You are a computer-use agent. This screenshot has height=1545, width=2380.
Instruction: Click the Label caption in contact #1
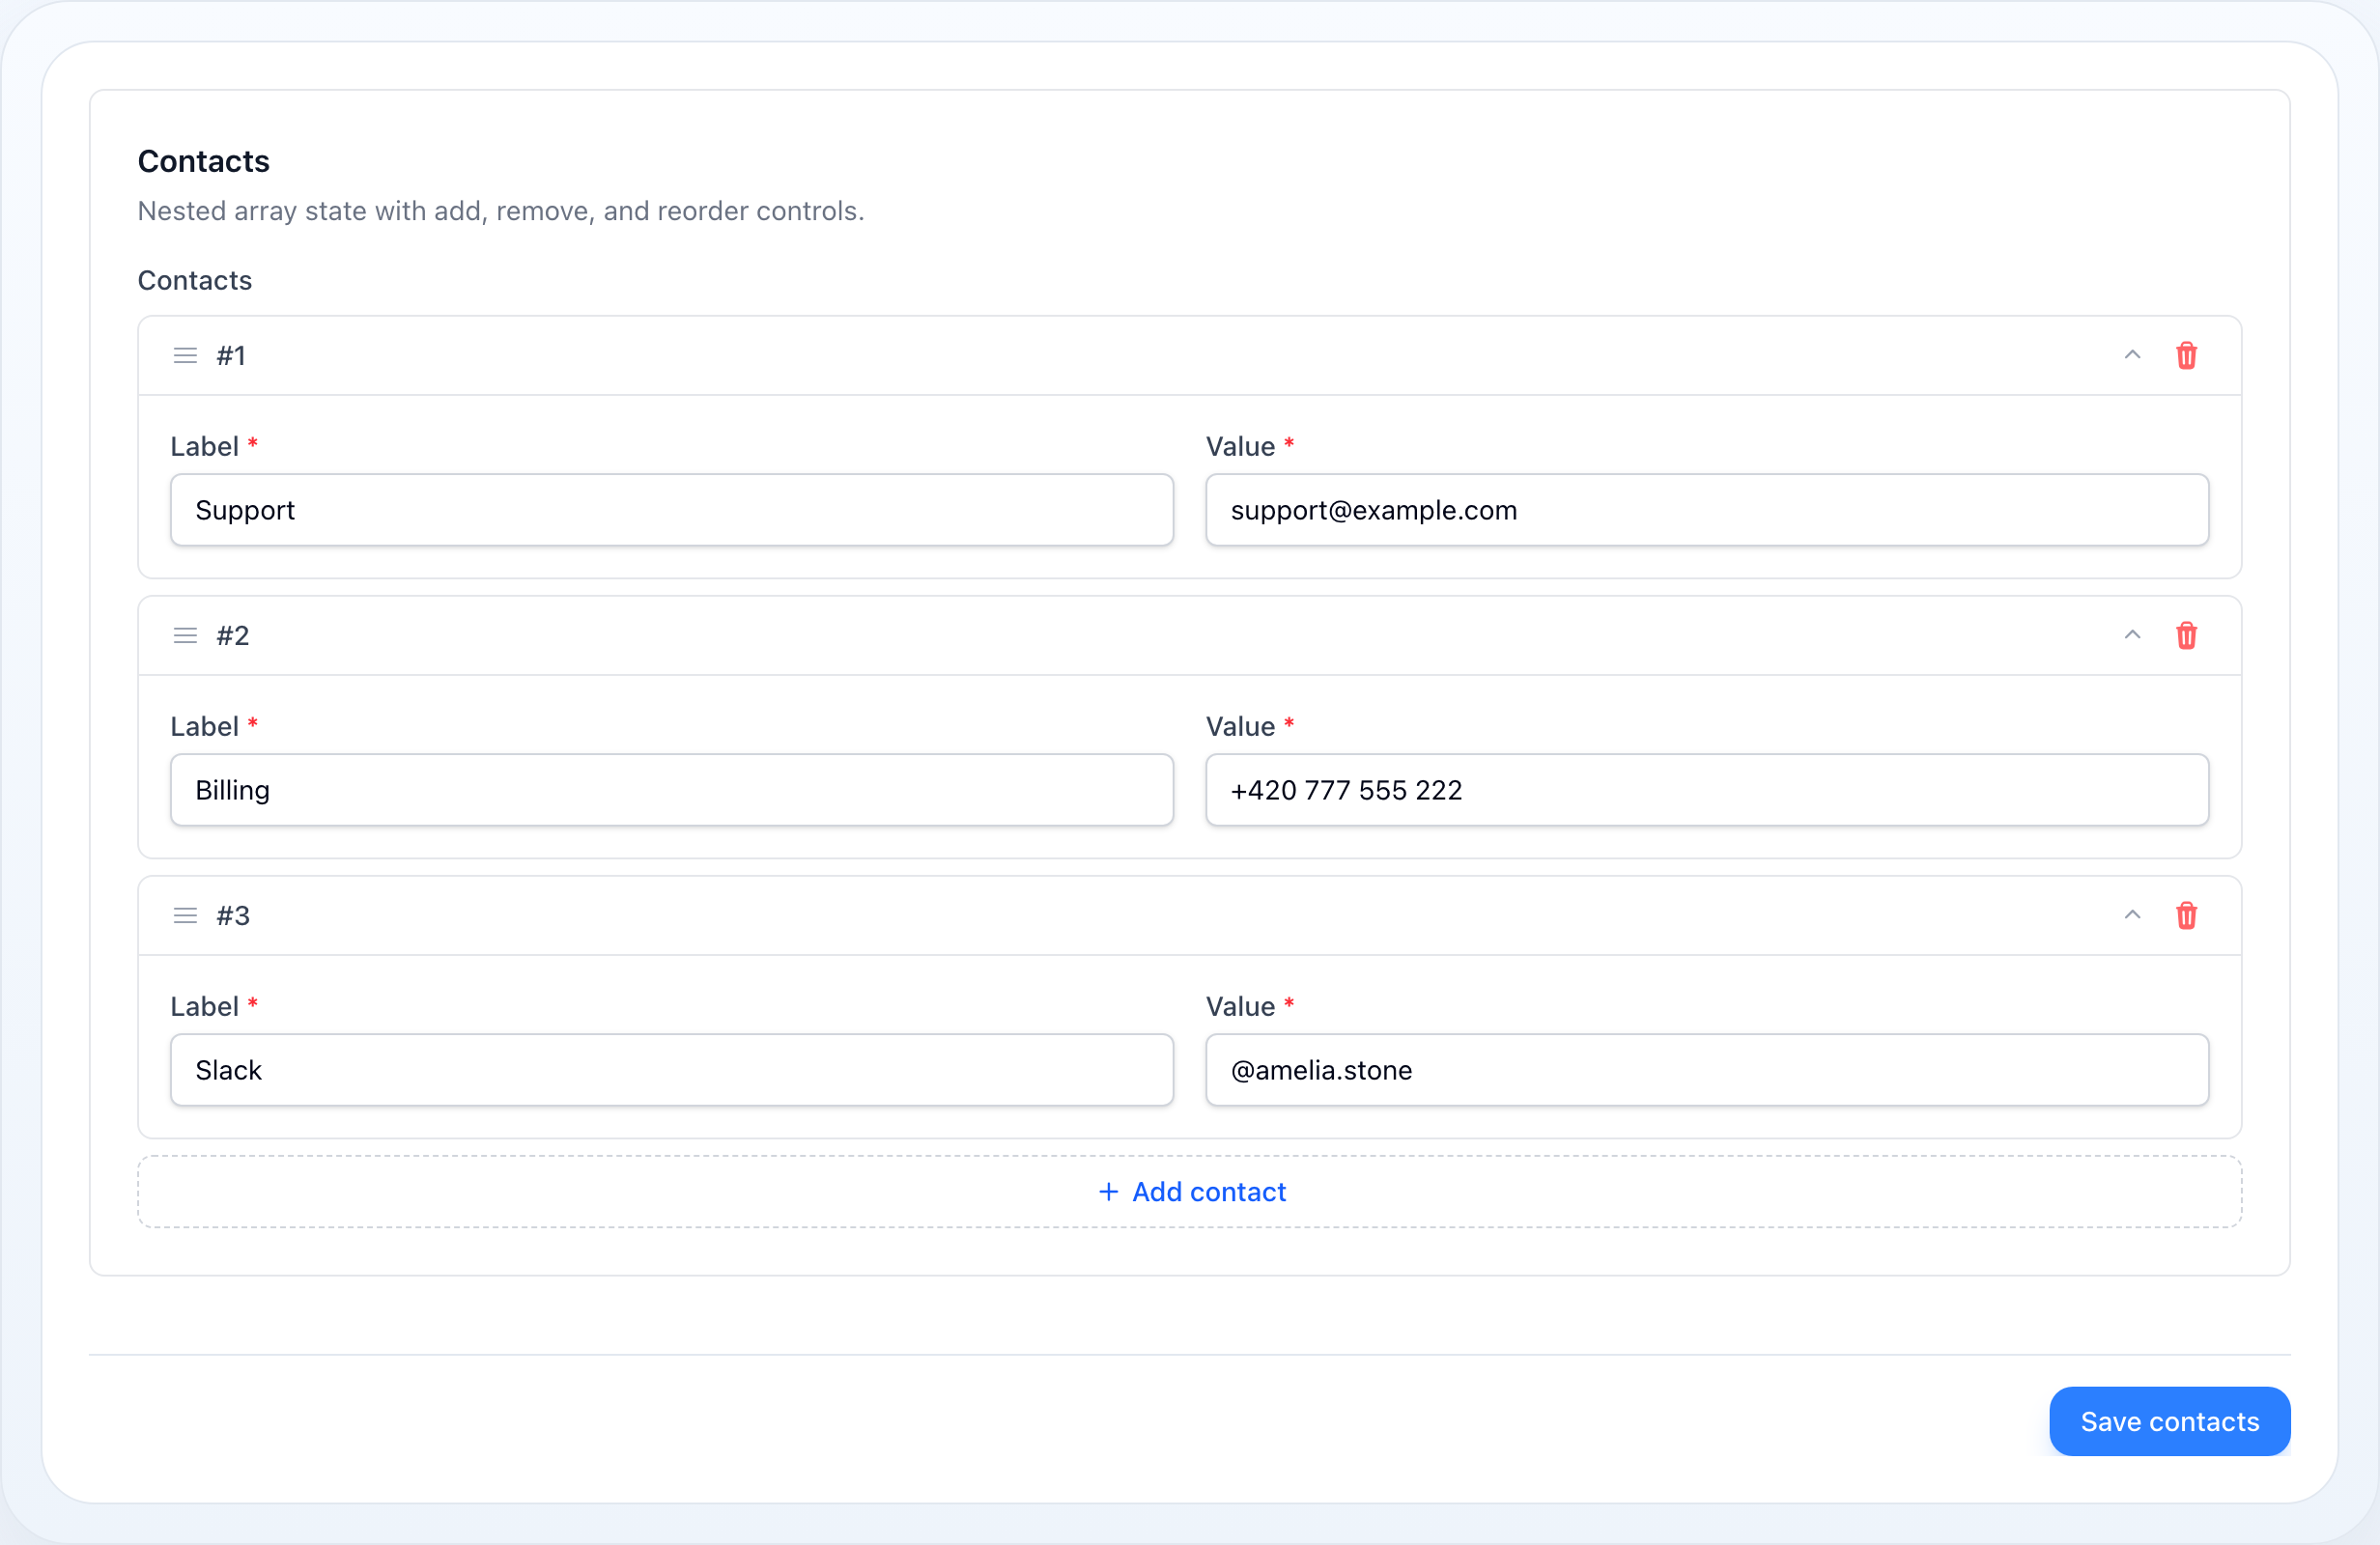click(205, 446)
